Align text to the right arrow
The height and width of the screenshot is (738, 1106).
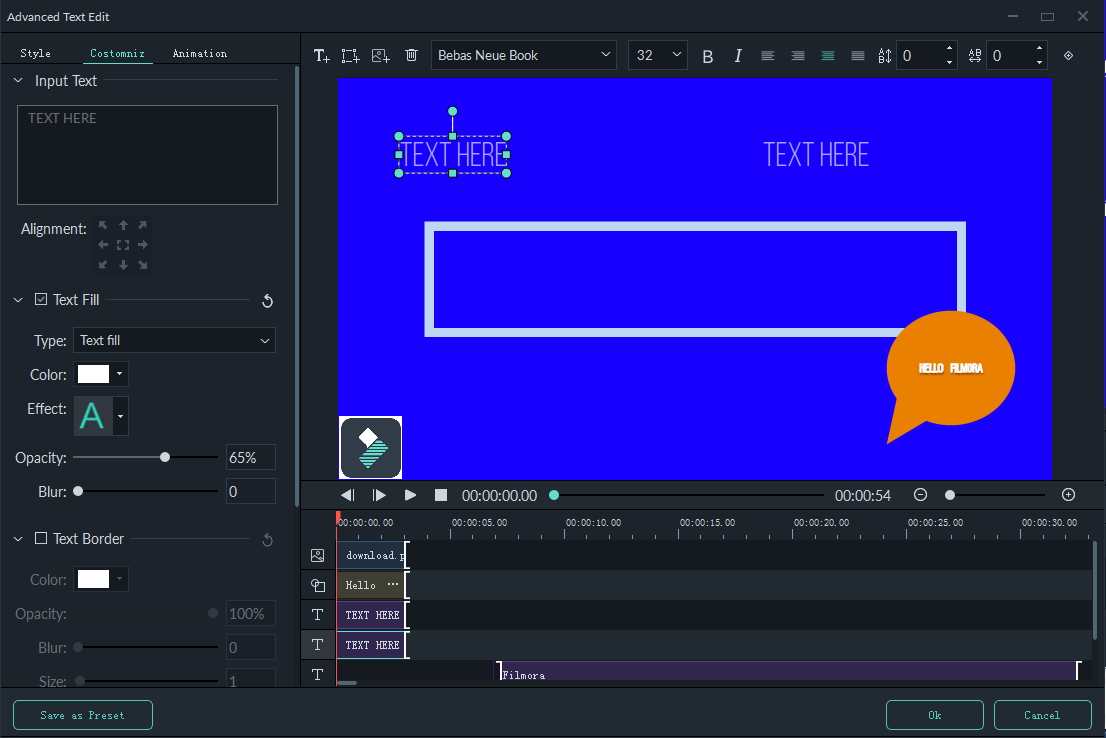[x=142, y=245]
